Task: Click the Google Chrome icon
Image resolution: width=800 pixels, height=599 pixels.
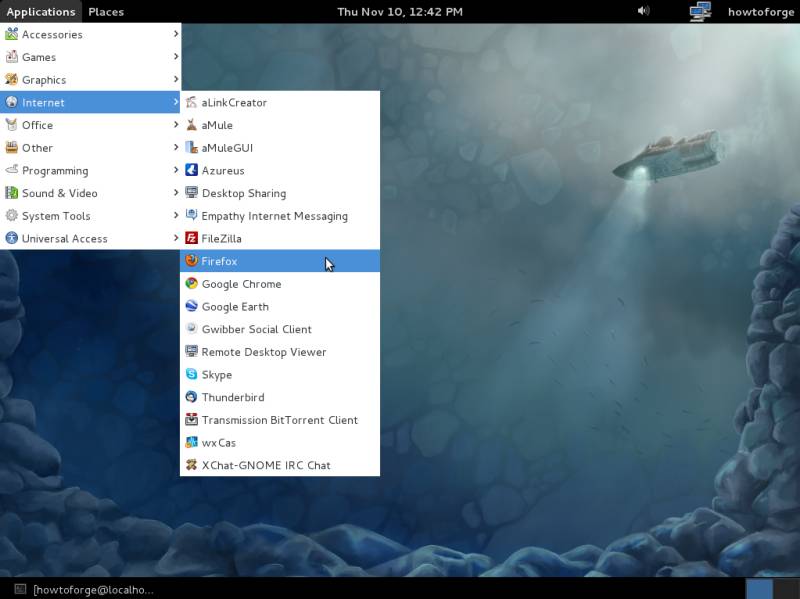Action: click(191, 284)
